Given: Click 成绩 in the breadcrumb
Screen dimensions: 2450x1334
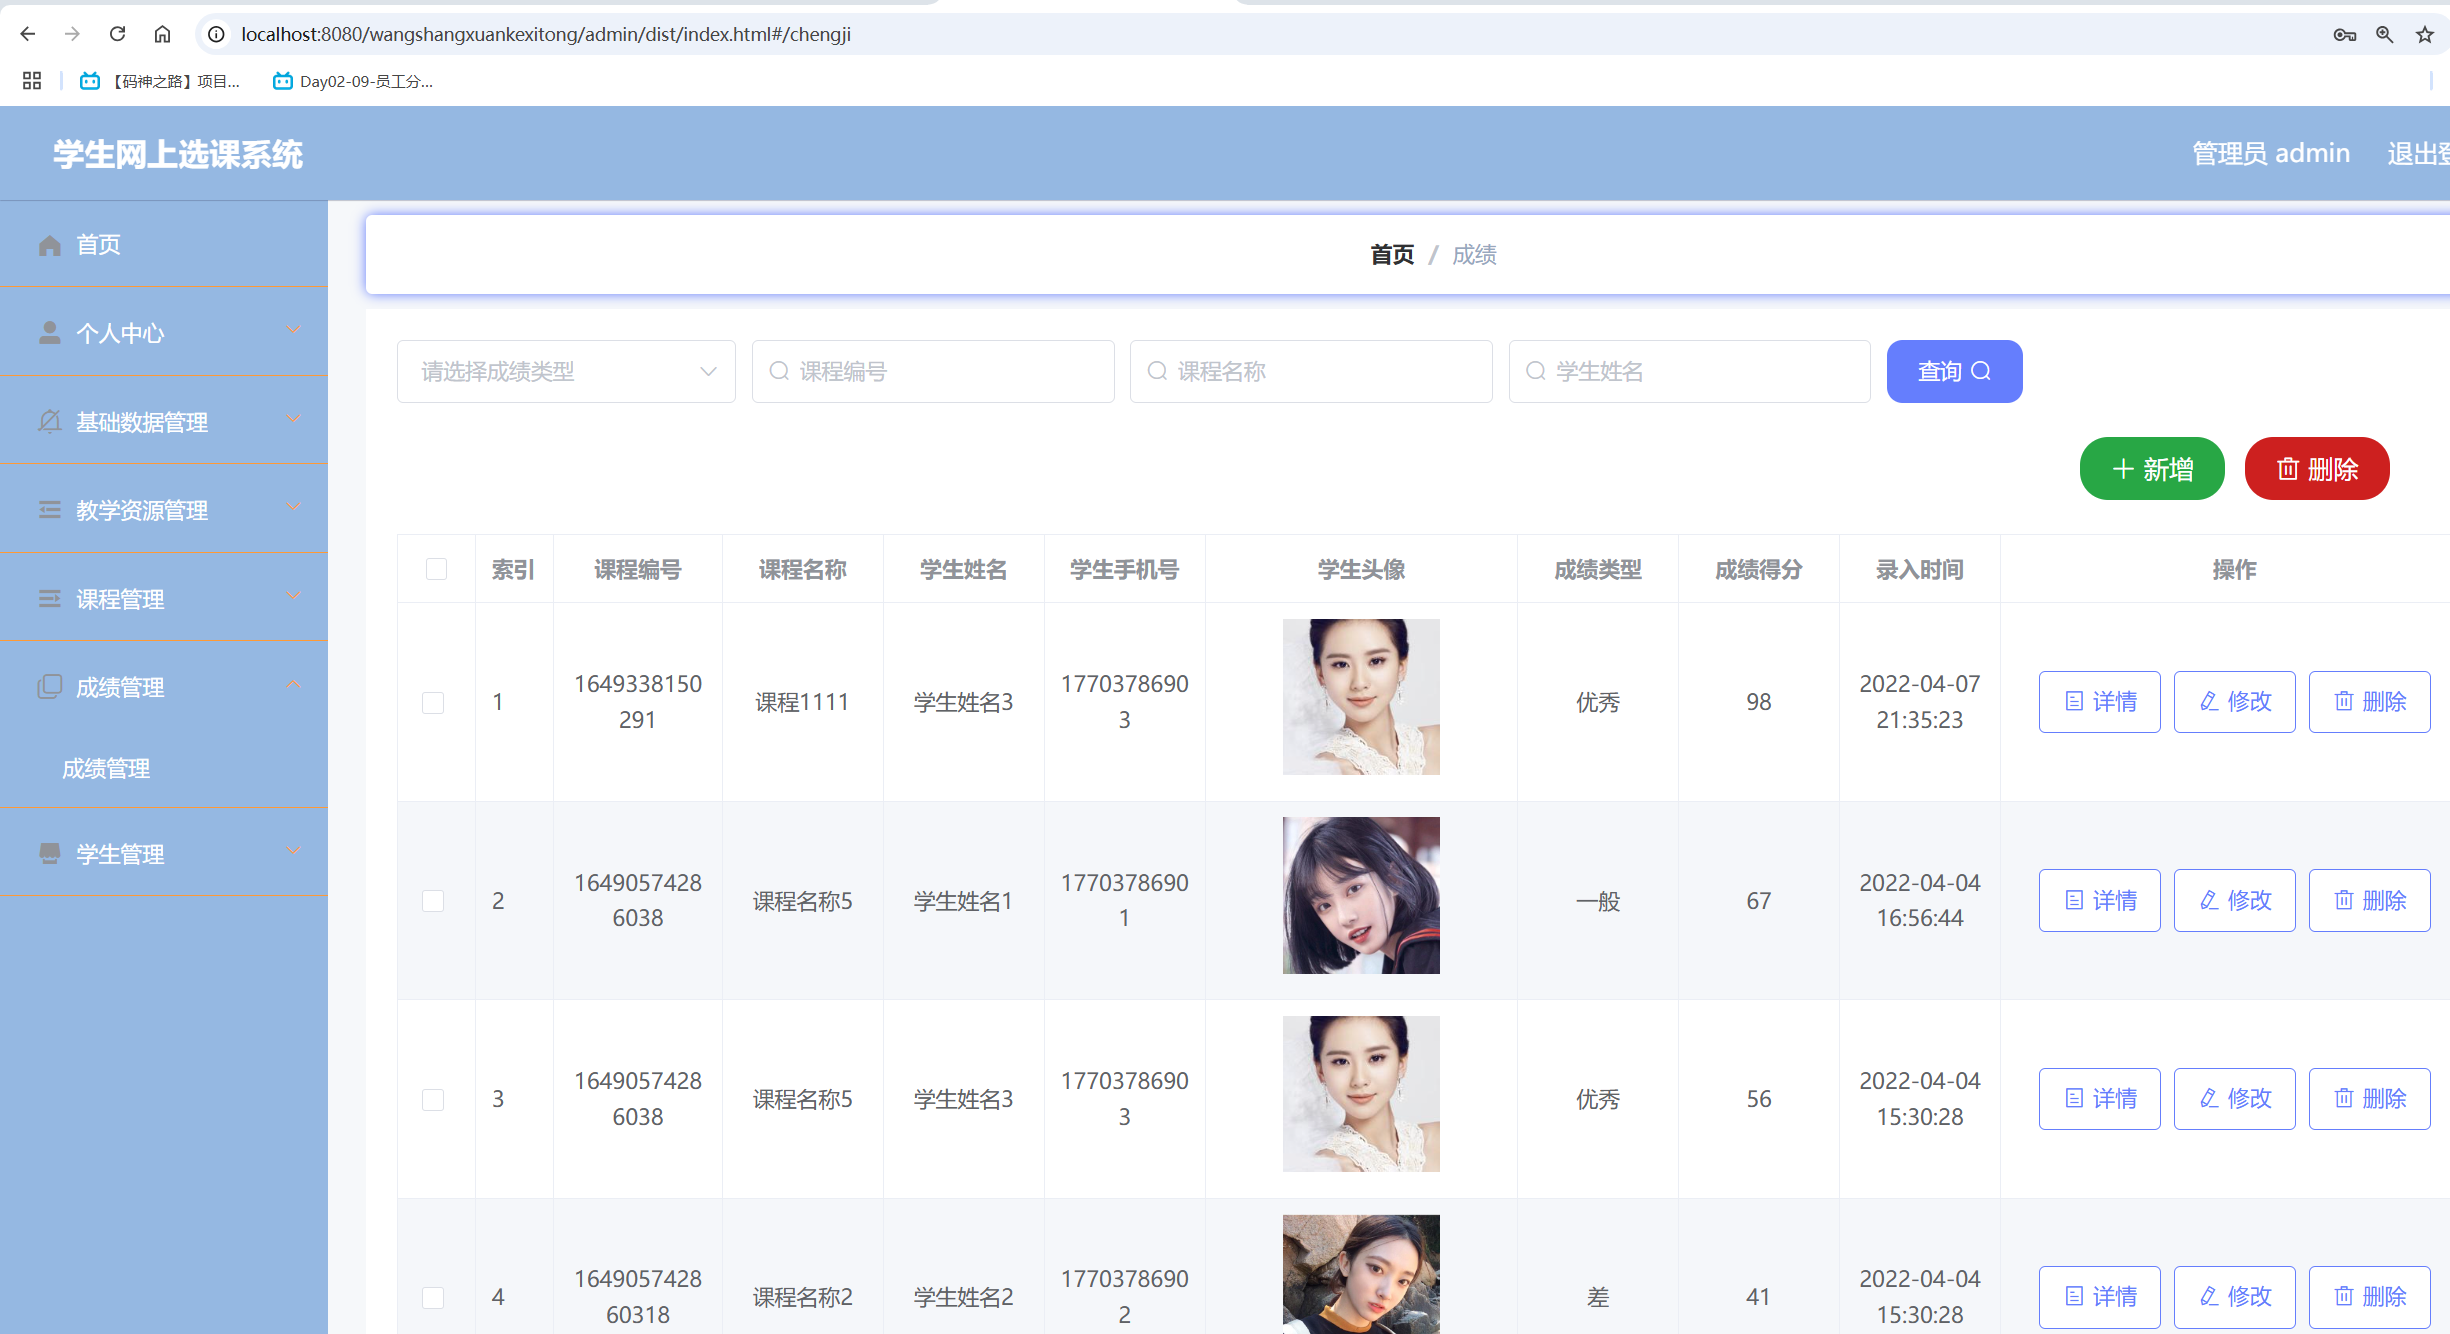Looking at the screenshot, I should coord(1474,255).
